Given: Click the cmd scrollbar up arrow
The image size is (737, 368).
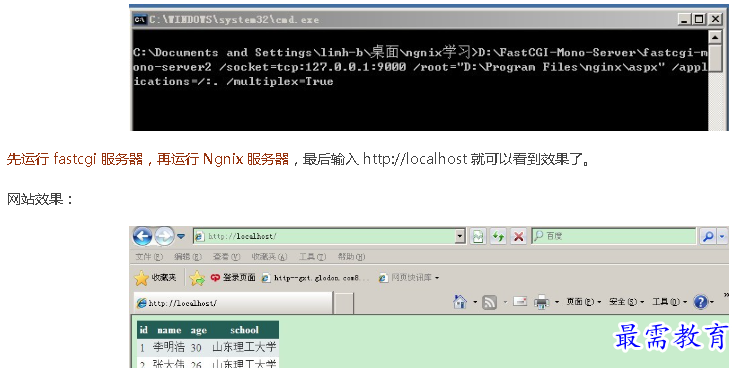Looking at the screenshot, I should click(x=715, y=37).
